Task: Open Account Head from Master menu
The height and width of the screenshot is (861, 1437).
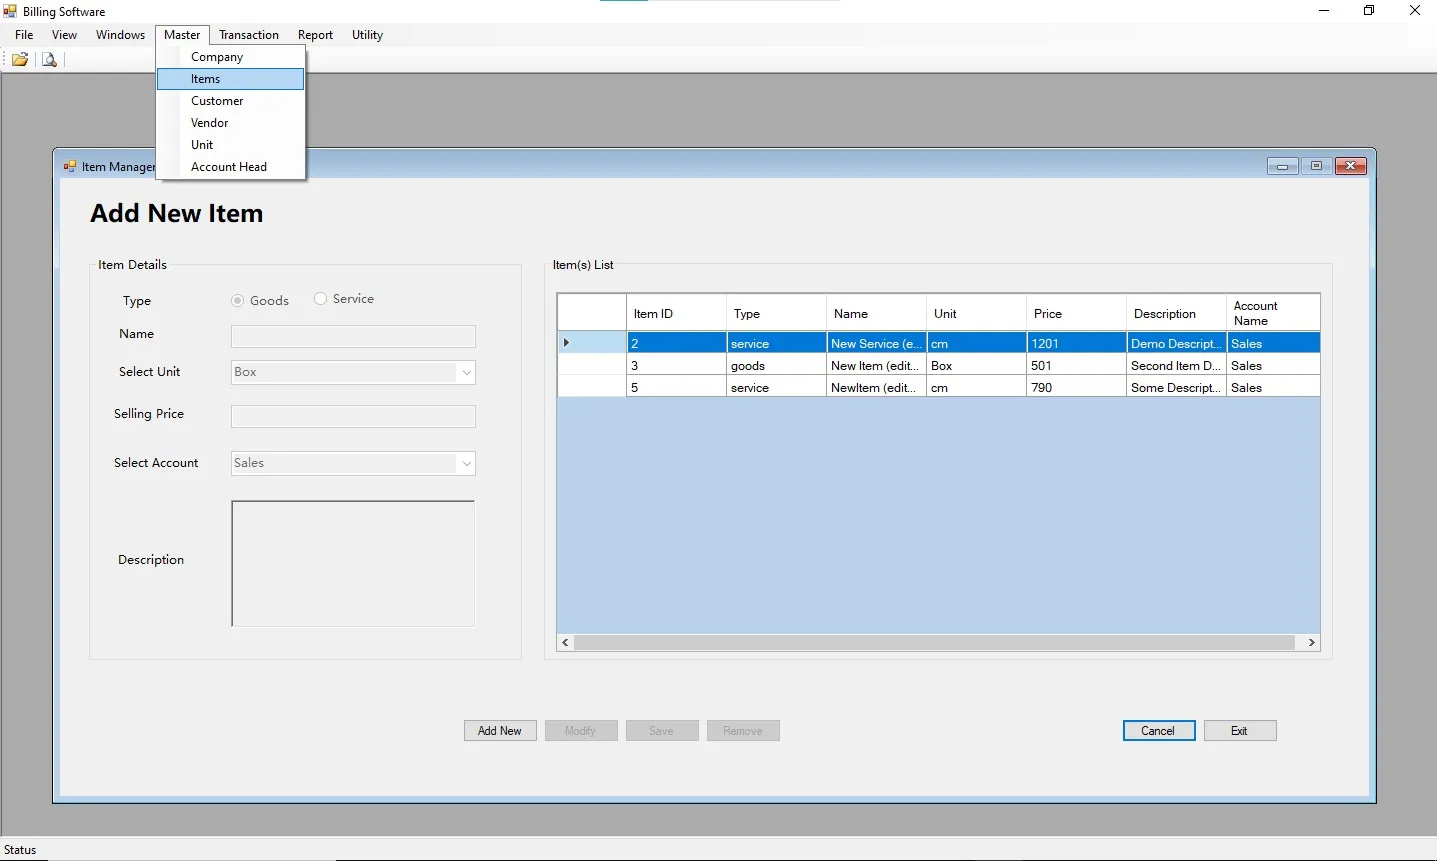Action: (x=228, y=167)
